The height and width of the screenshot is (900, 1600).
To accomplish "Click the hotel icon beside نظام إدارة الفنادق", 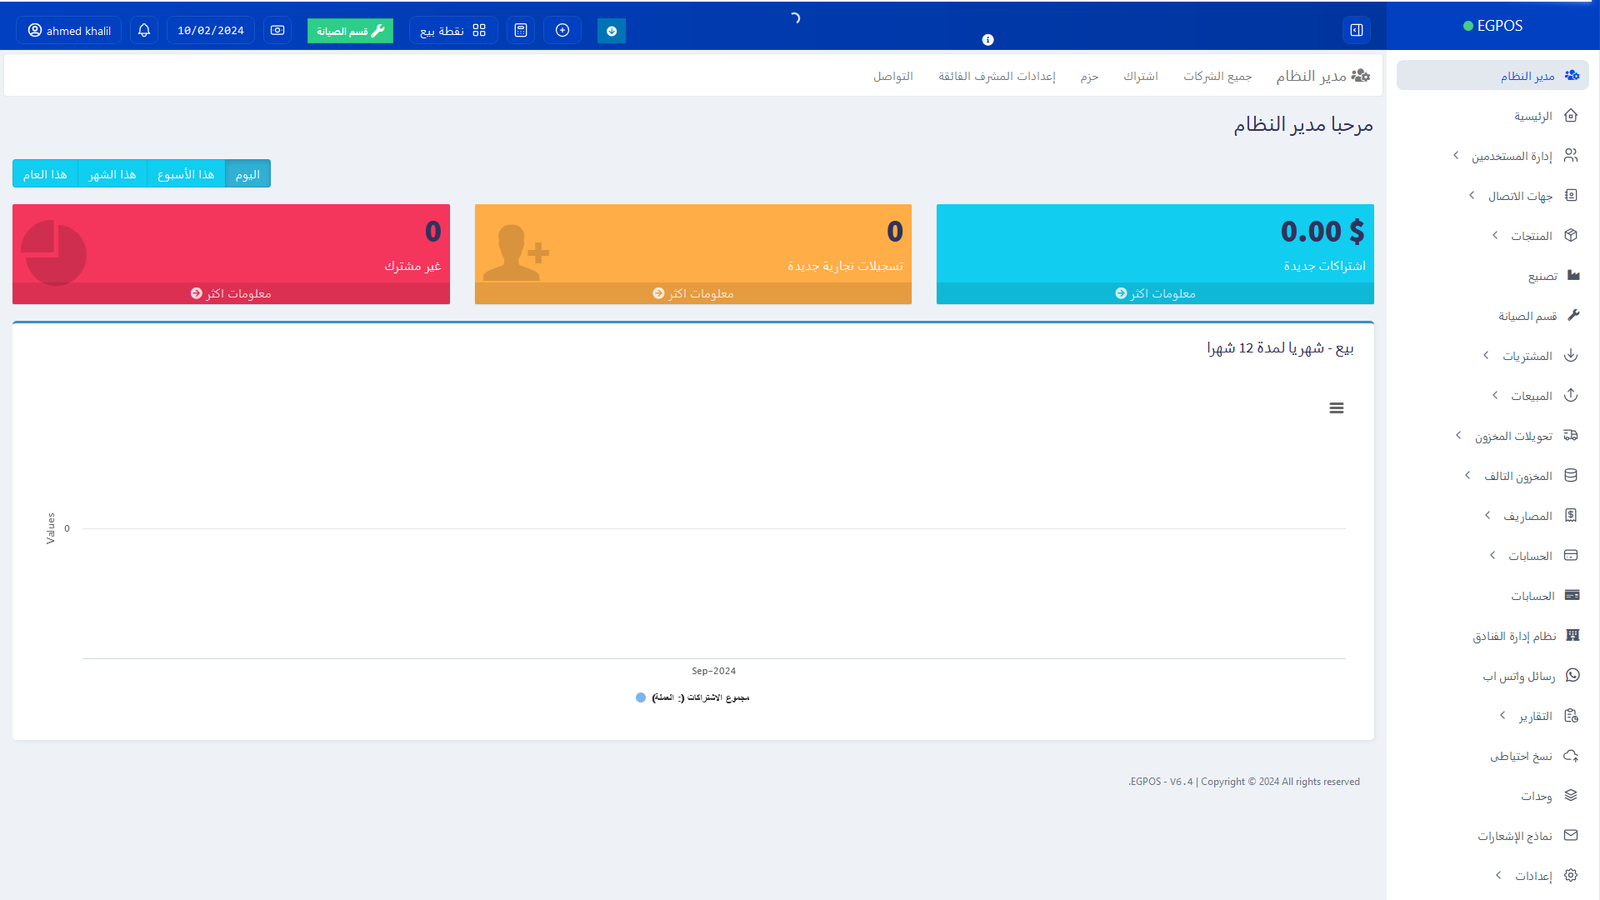I will point(1573,635).
